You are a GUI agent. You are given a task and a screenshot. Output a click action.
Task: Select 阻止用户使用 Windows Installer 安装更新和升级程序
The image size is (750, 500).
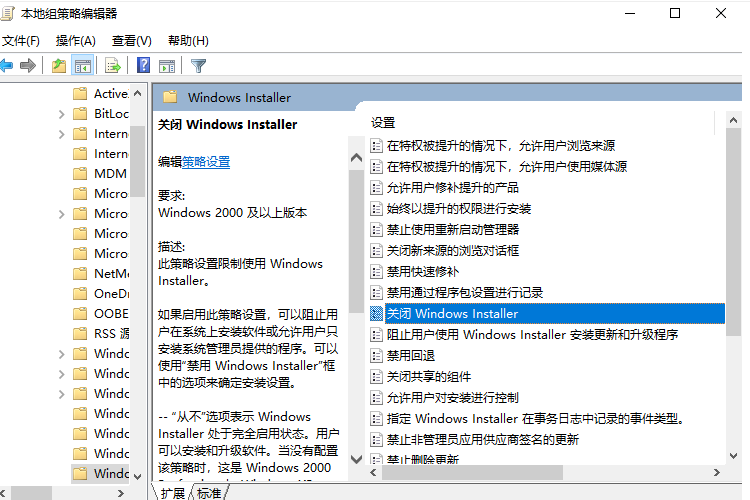[532, 334]
